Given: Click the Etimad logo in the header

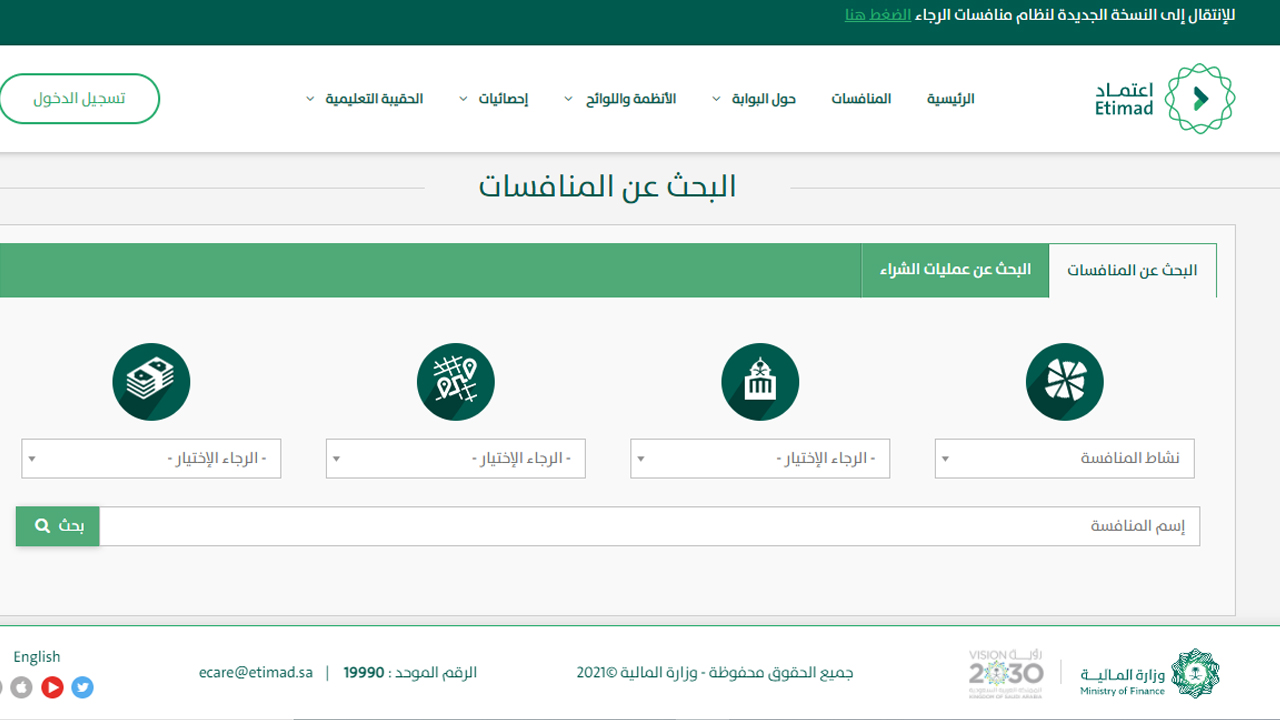Looking at the screenshot, I should coord(1165,98).
